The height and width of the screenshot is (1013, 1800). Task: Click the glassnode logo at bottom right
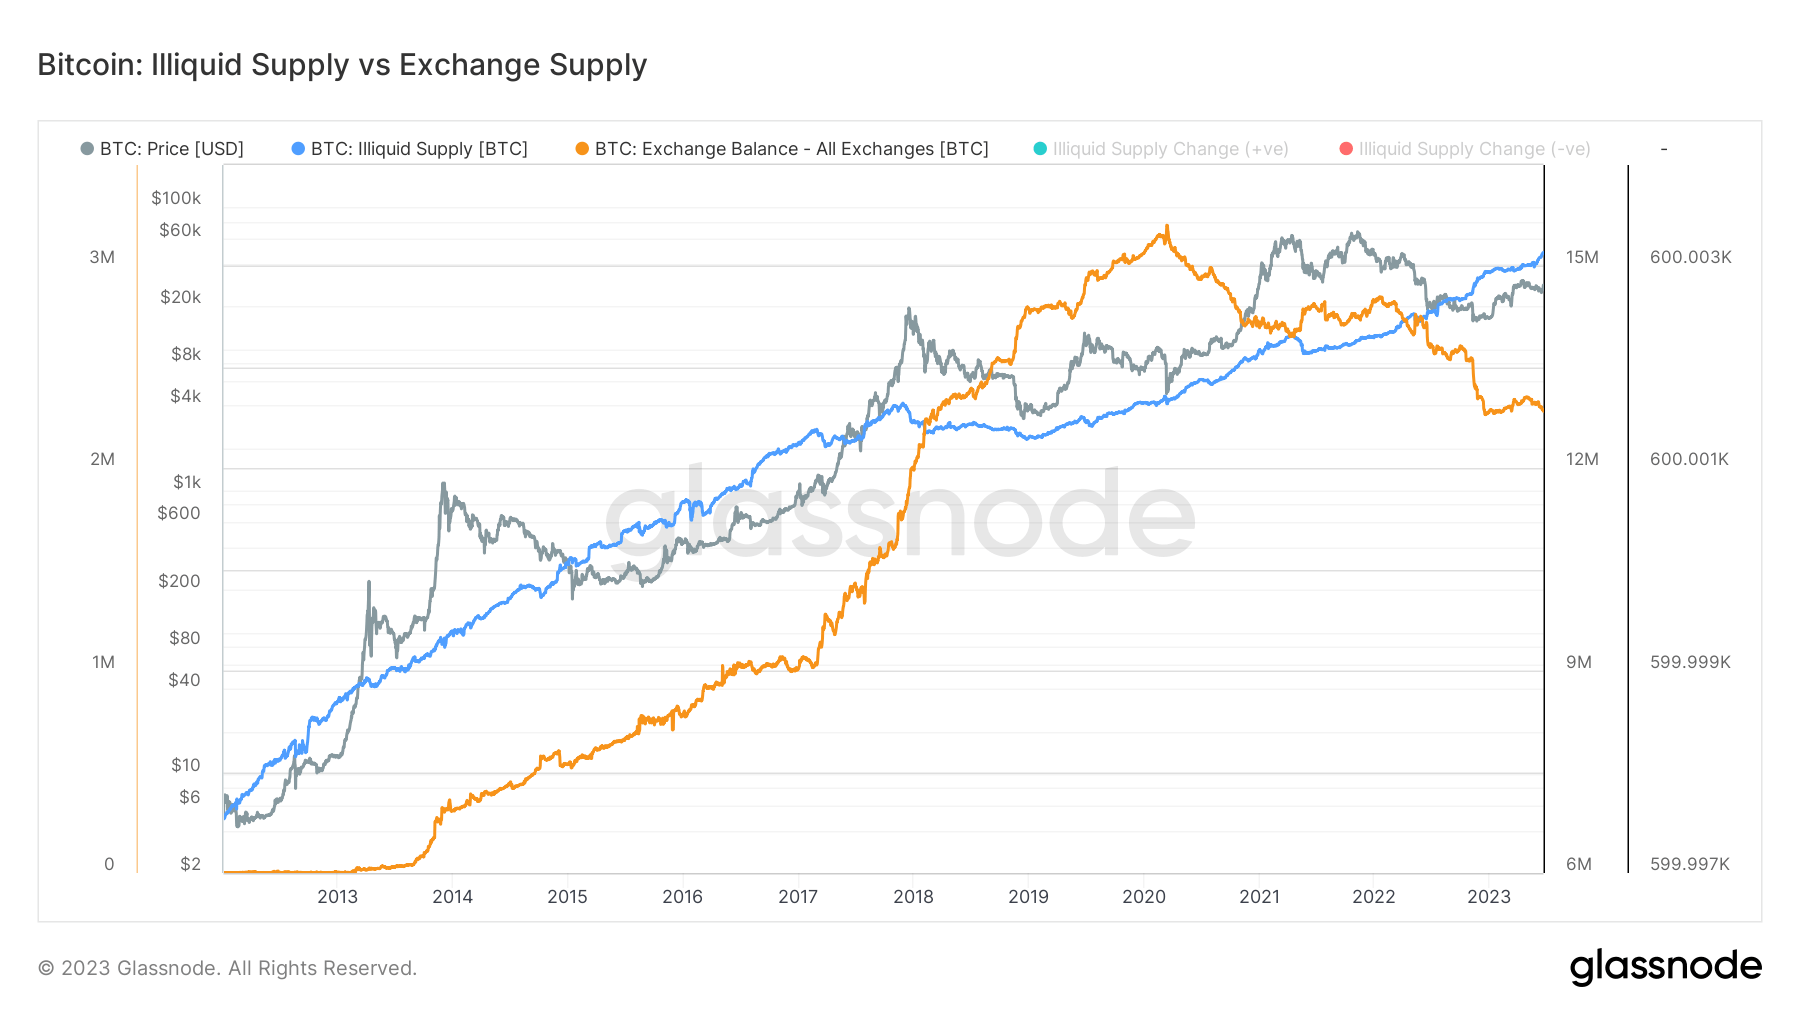pyautogui.click(x=1665, y=967)
